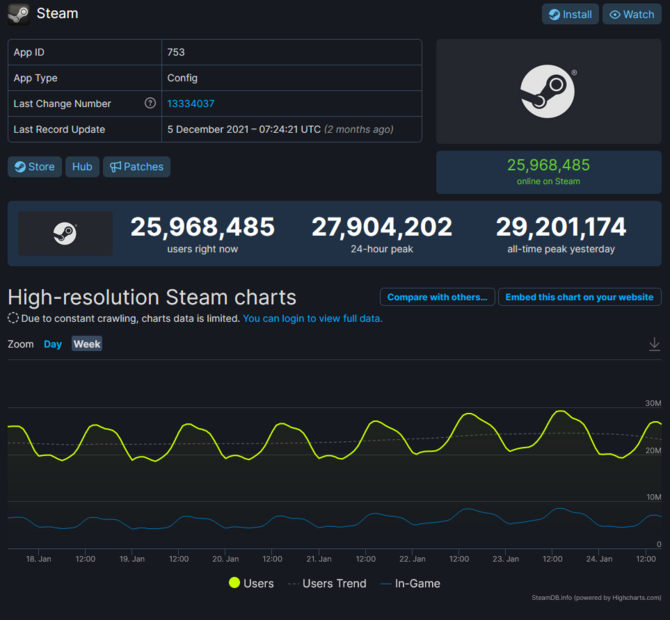Toggle the Users Trend series in legend

coord(327,583)
